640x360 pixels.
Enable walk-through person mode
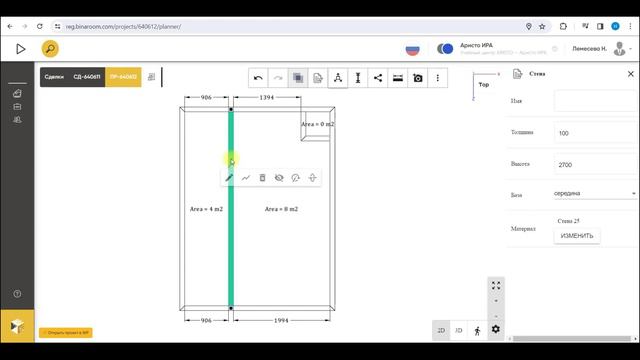pyautogui.click(x=477, y=330)
